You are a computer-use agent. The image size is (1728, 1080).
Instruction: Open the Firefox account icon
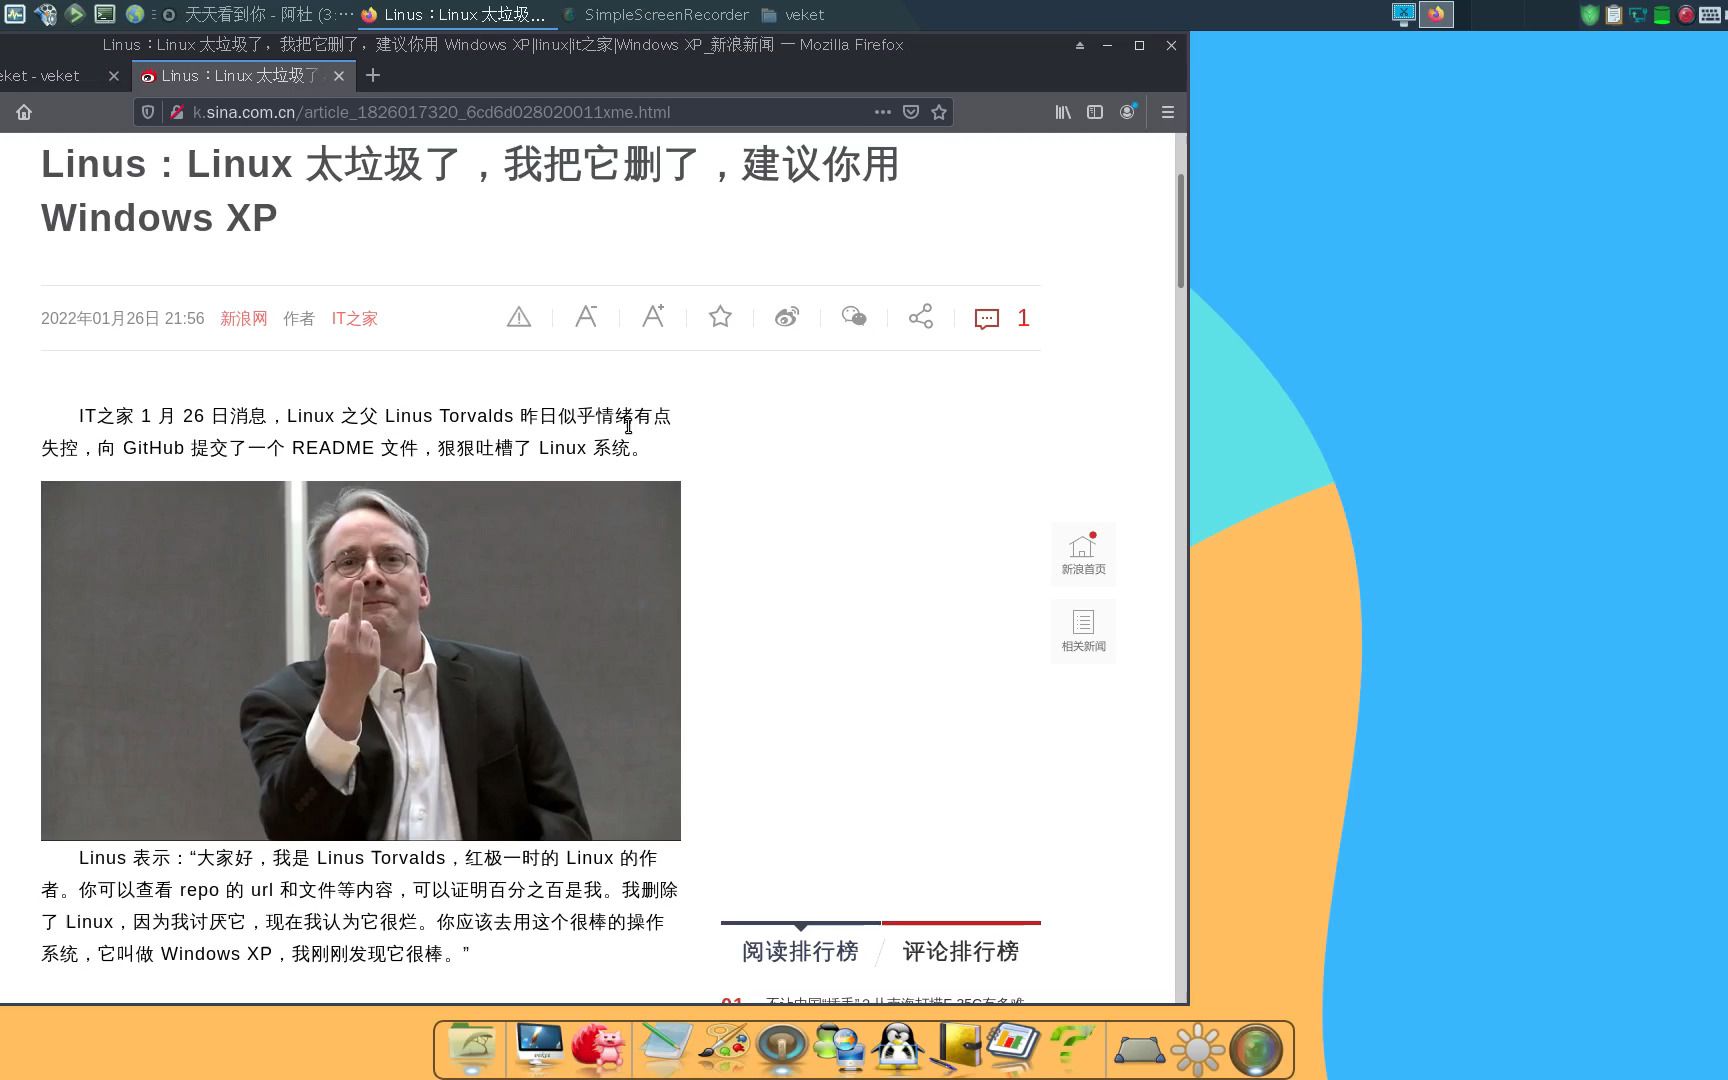click(x=1128, y=112)
